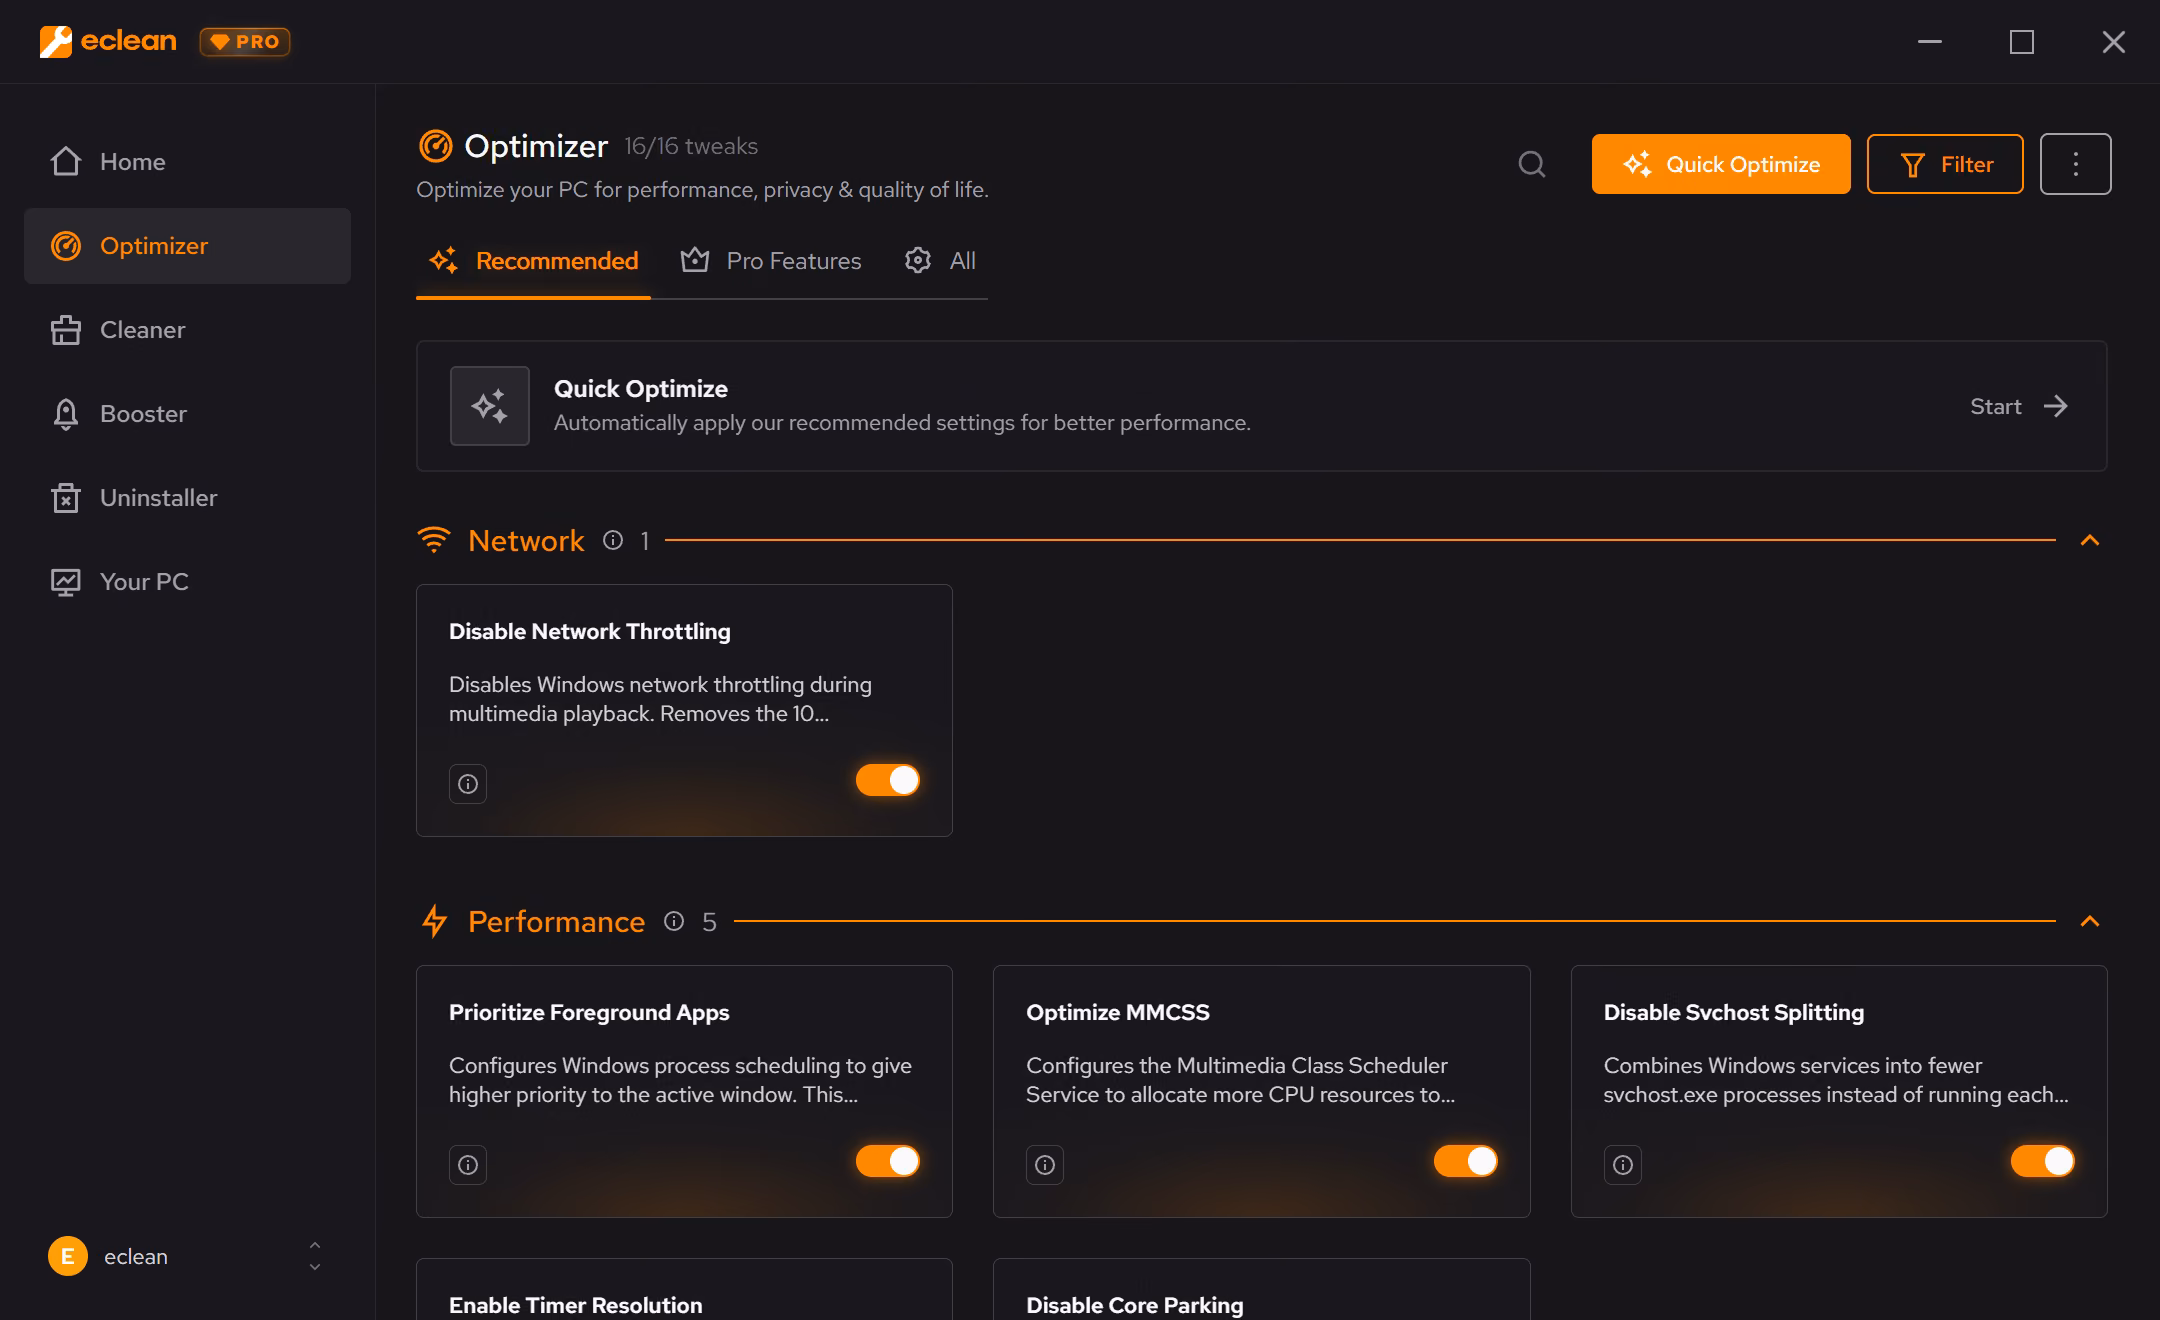
Task: Click the info icon next to Performance heading
Action: 674,921
